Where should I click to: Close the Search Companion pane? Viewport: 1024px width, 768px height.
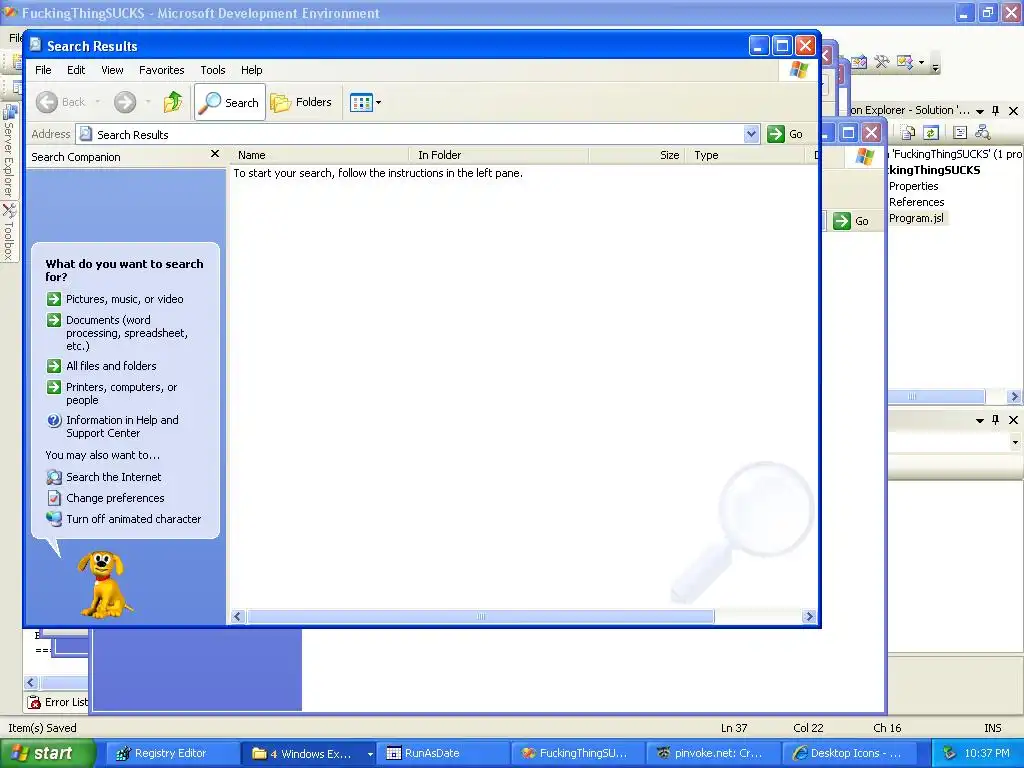215,154
